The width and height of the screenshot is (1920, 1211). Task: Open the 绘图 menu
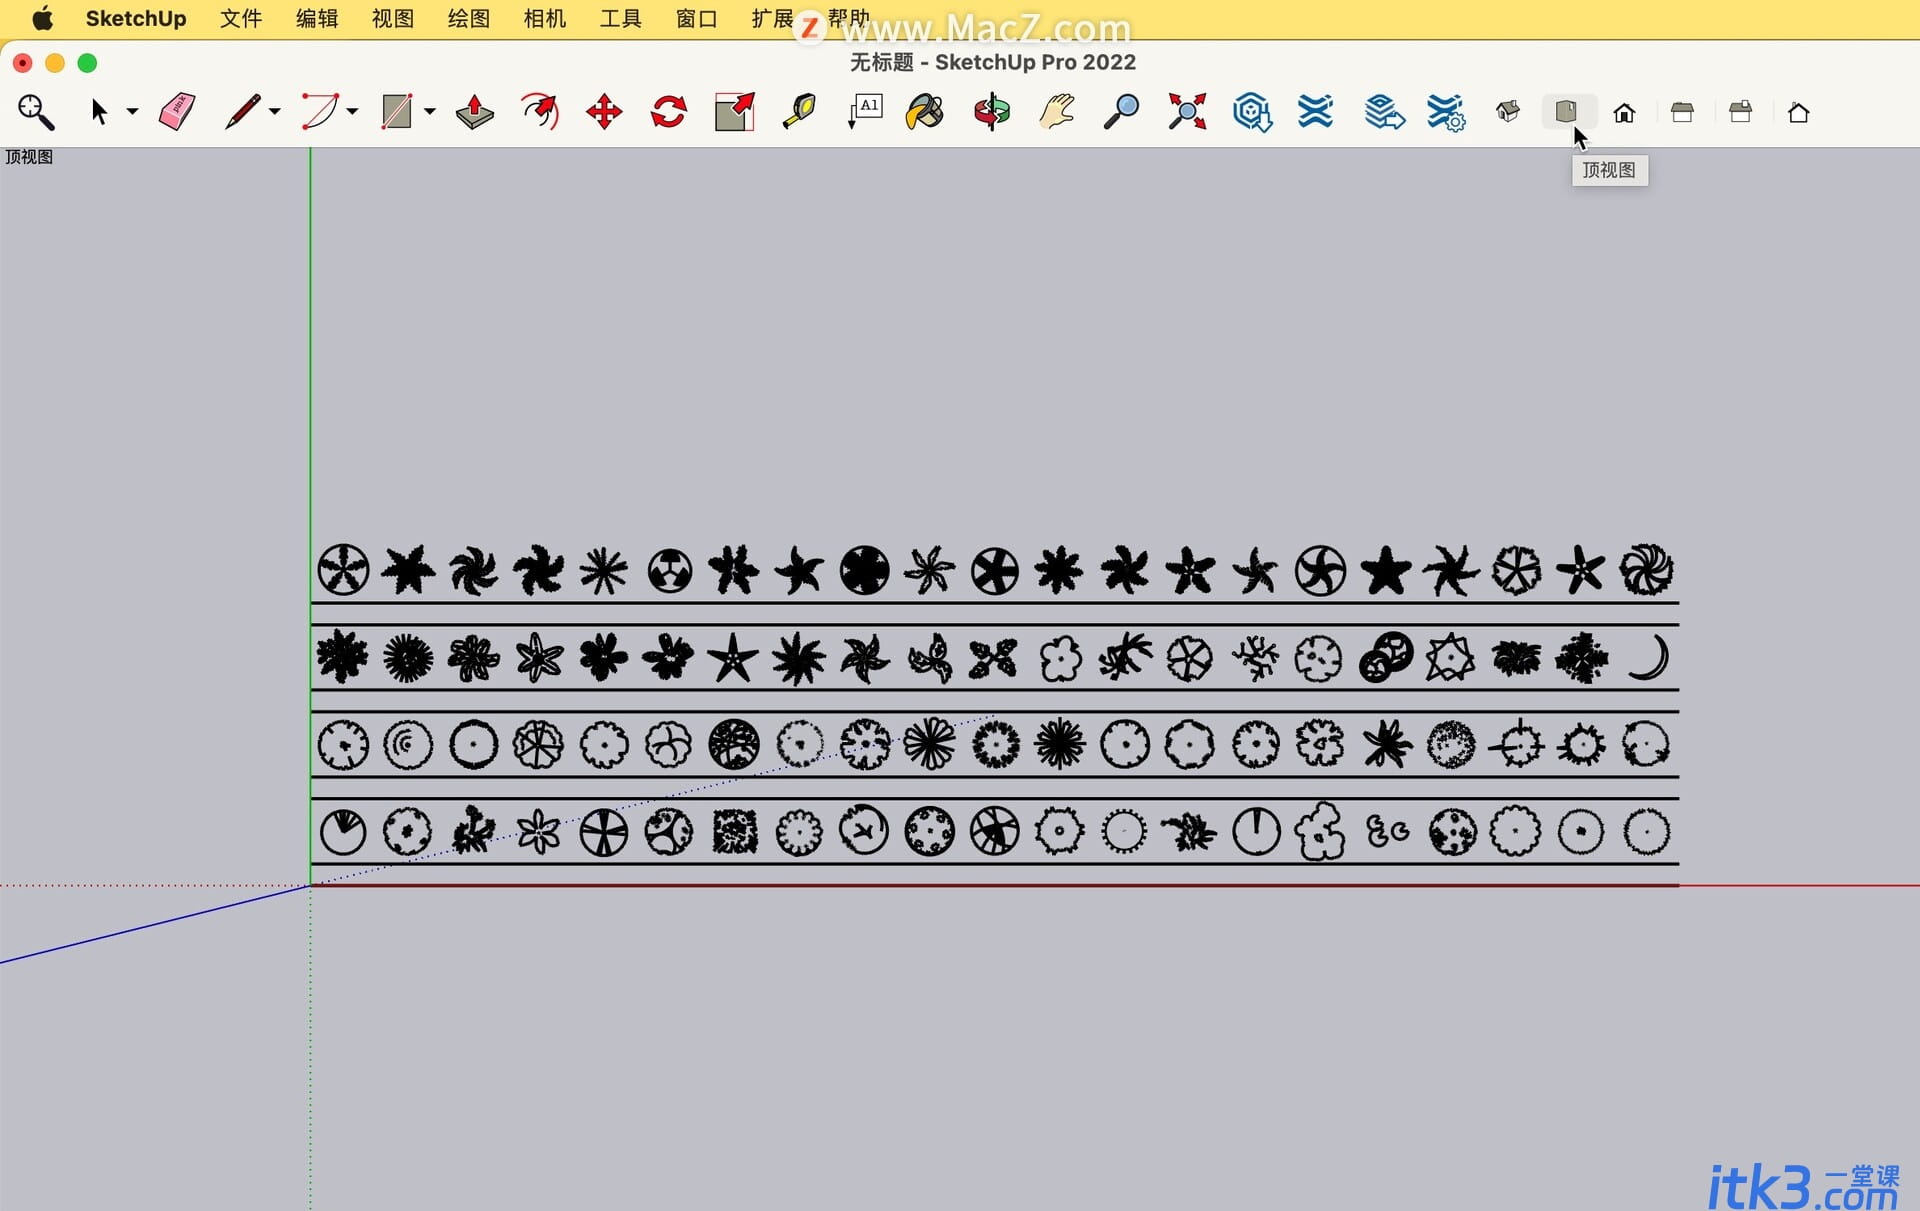coord(469,19)
